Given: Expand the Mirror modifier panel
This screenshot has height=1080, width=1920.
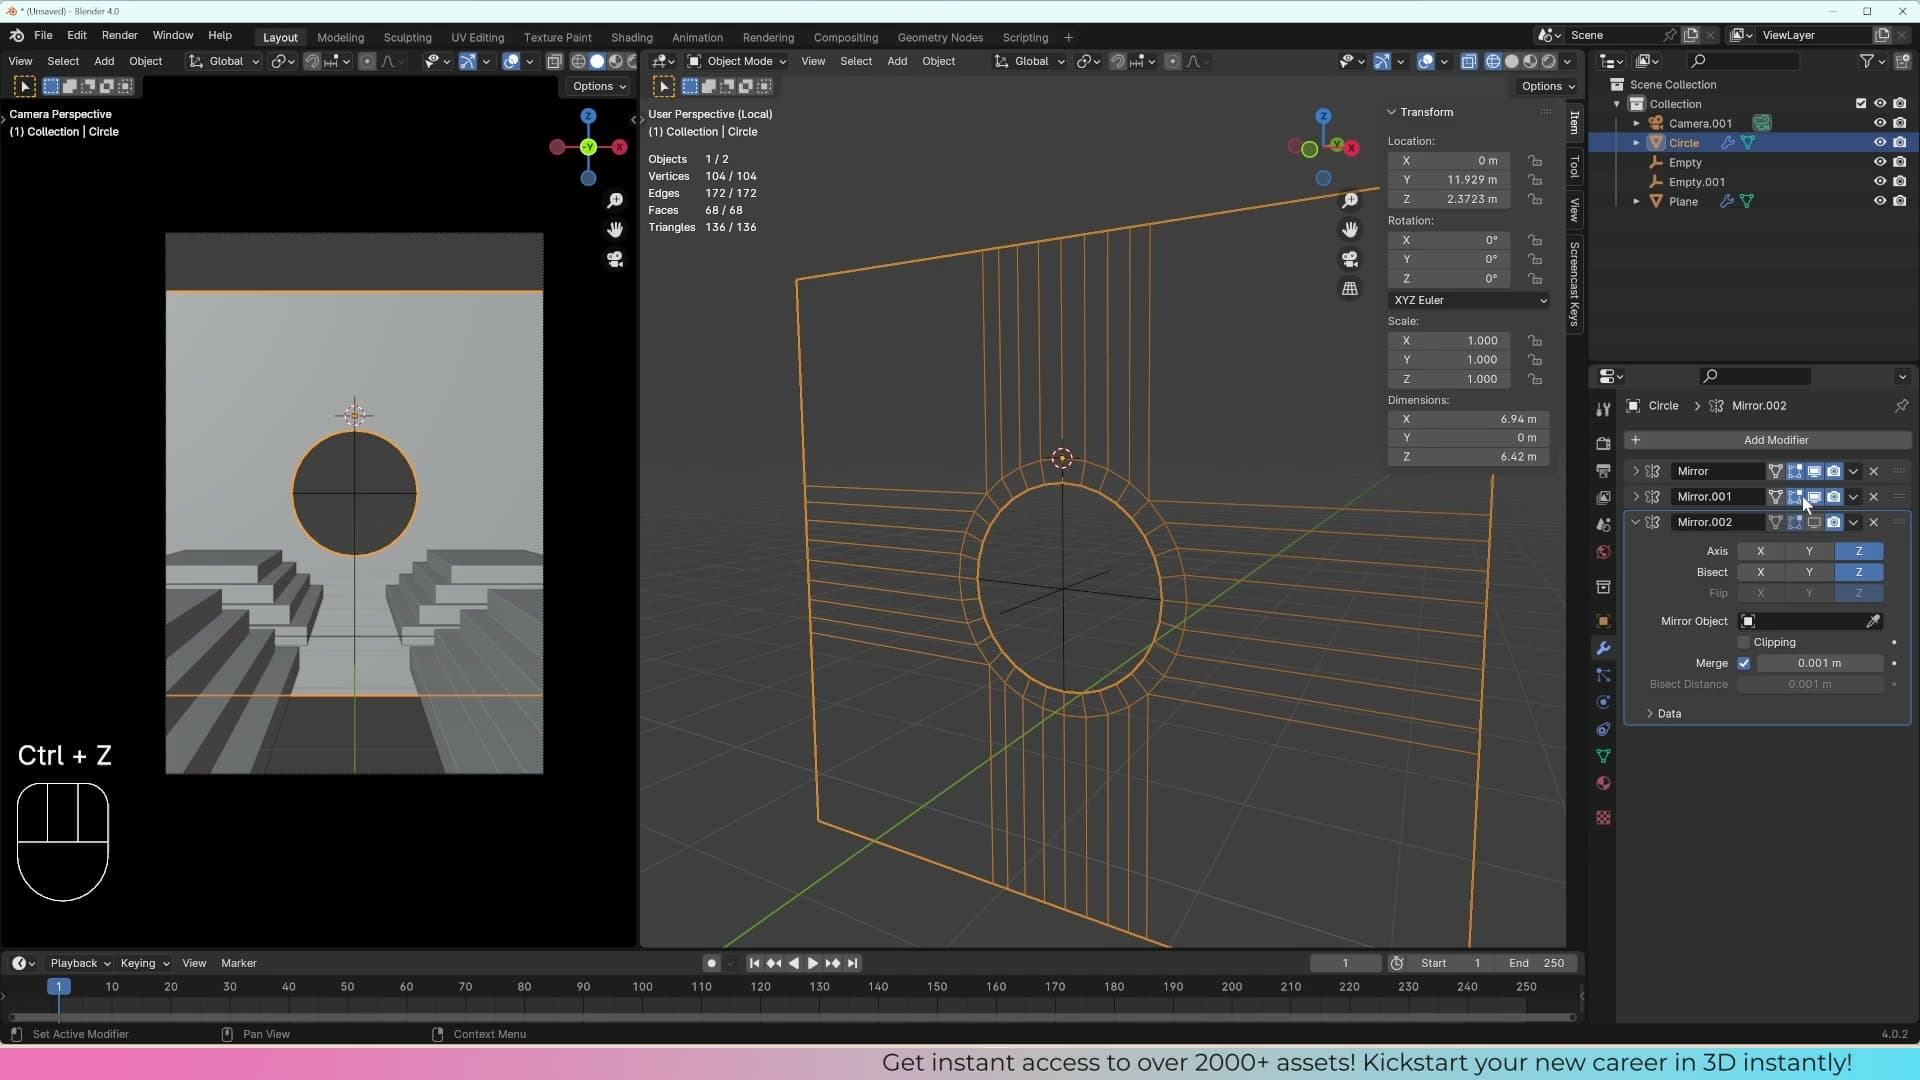Looking at the screenshot, I should tap(1636, 471).
